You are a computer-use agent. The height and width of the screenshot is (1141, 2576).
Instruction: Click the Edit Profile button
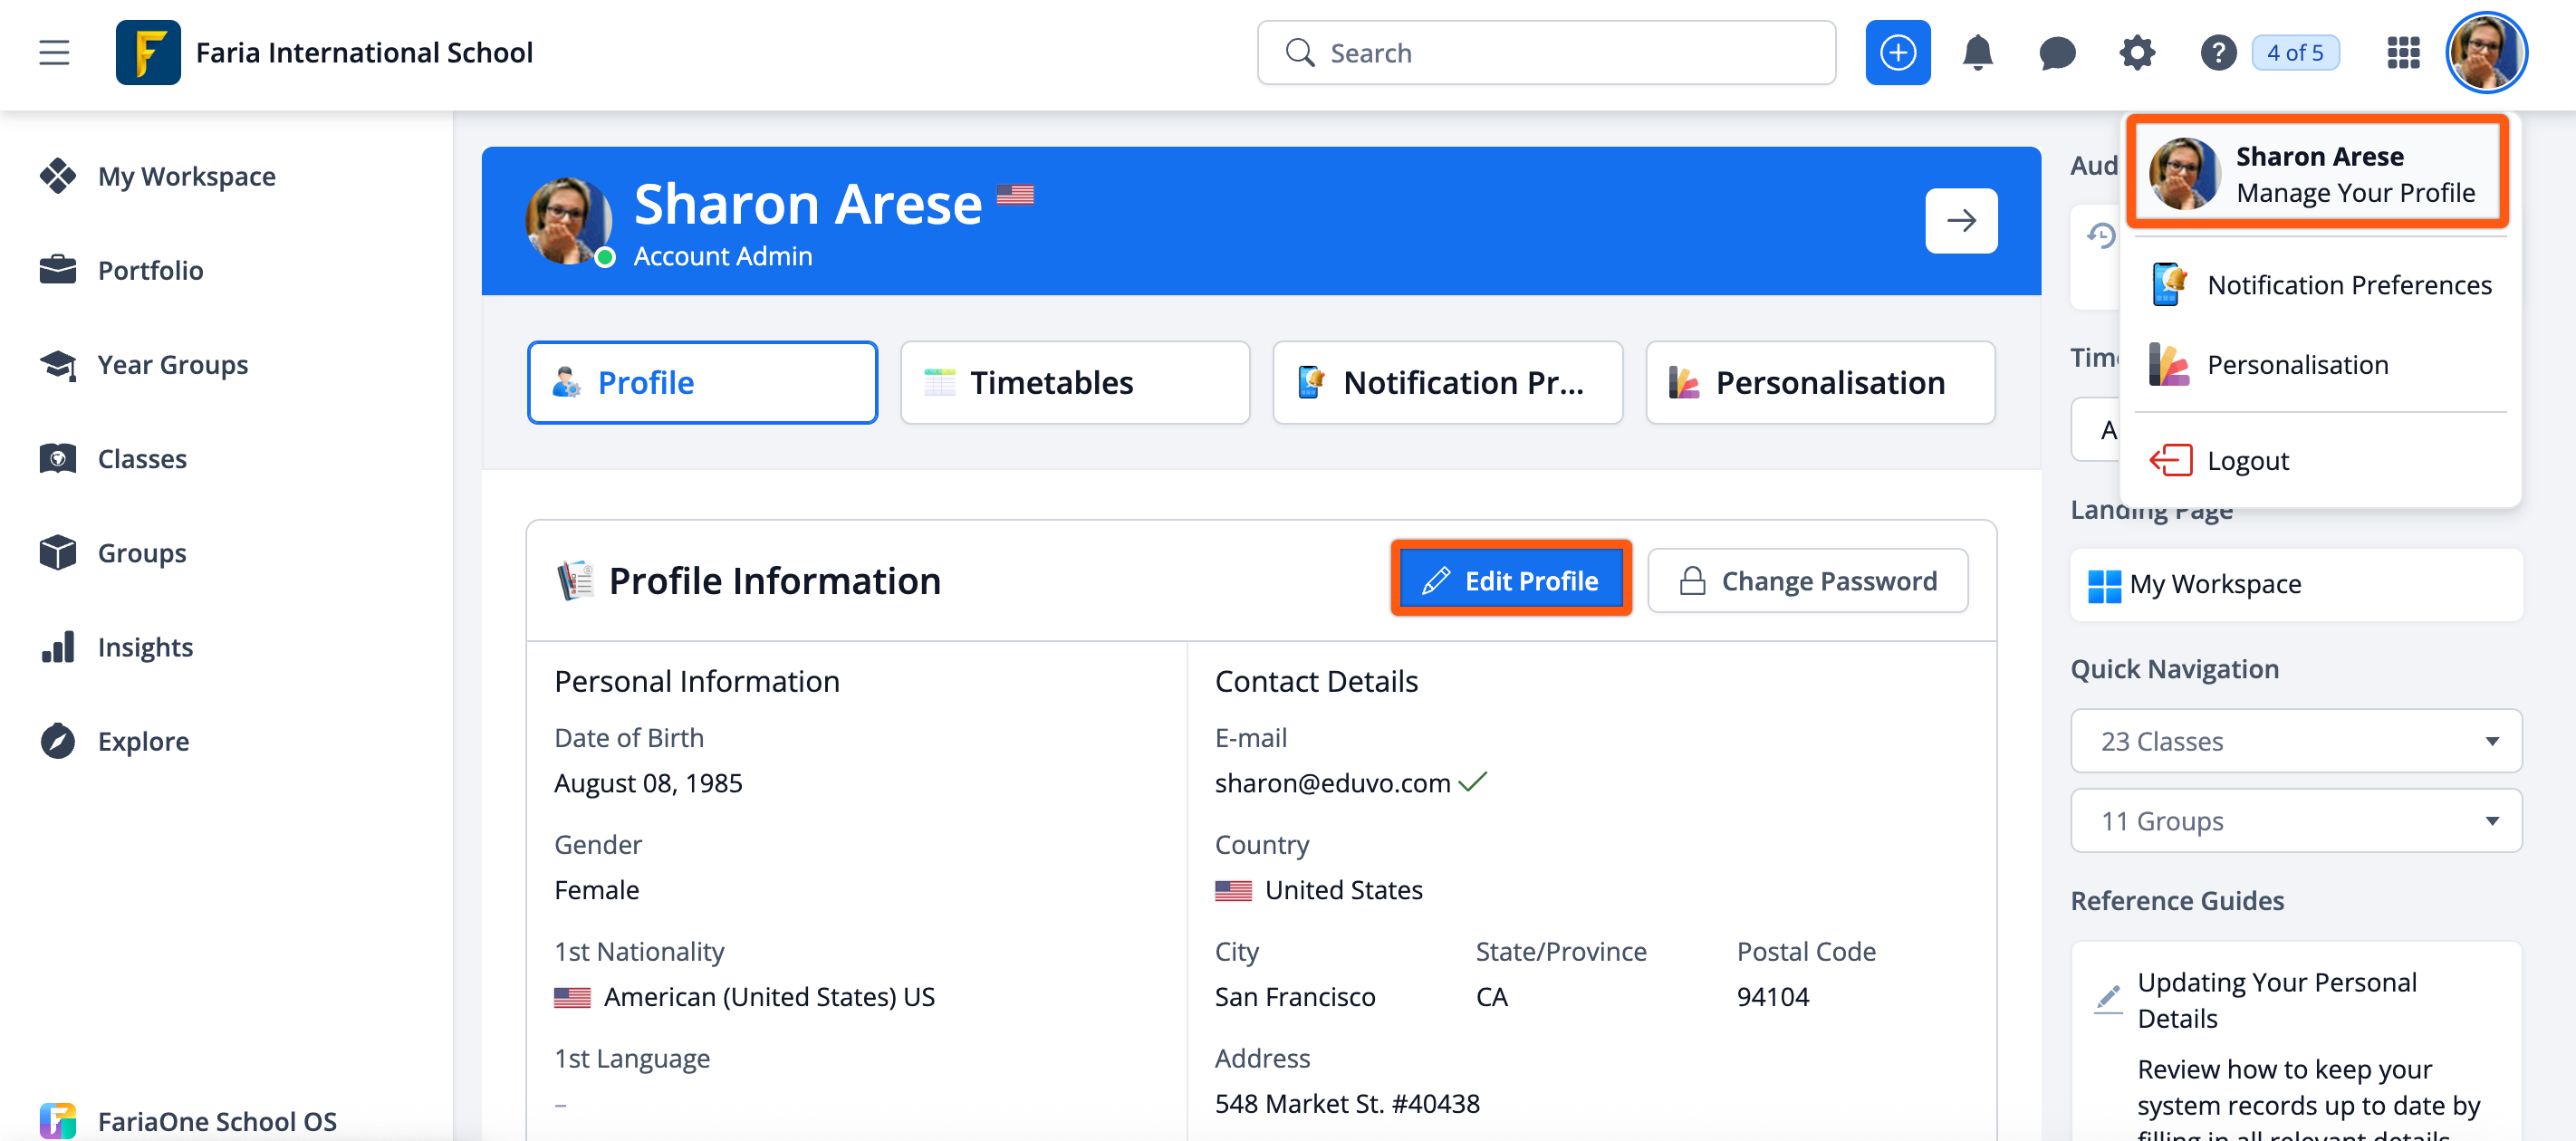[x=1510, y=580]
